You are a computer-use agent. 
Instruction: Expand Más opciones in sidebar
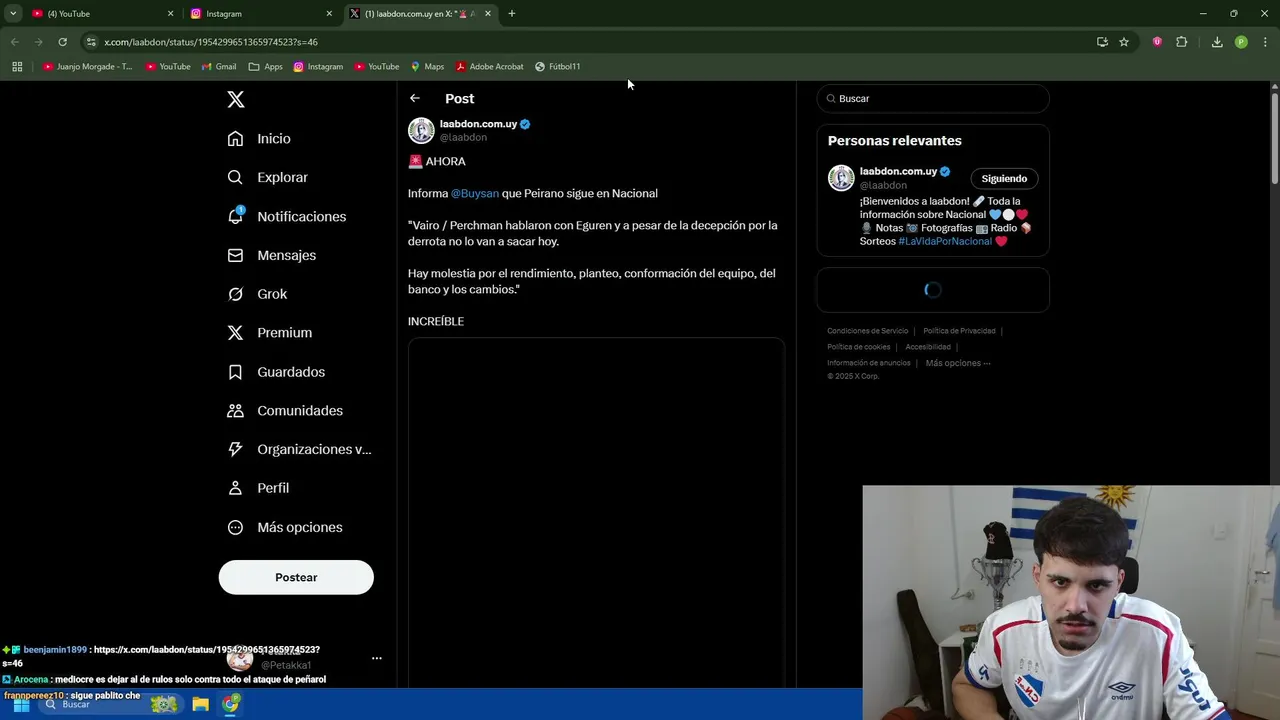tap(286, 527)
